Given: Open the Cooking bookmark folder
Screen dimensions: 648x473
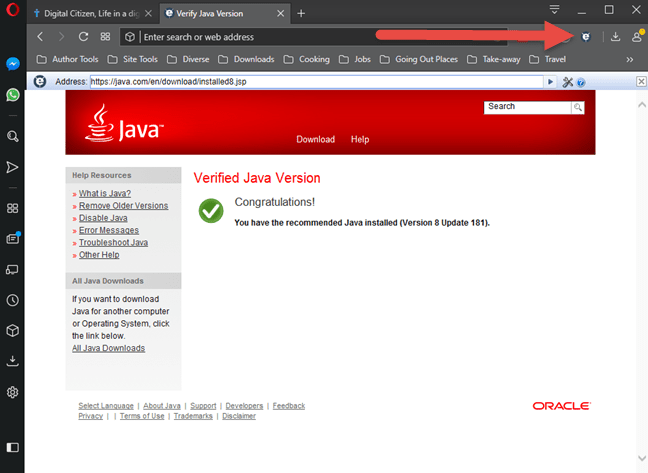Looking at the screenshot, I should click(307, 59).
